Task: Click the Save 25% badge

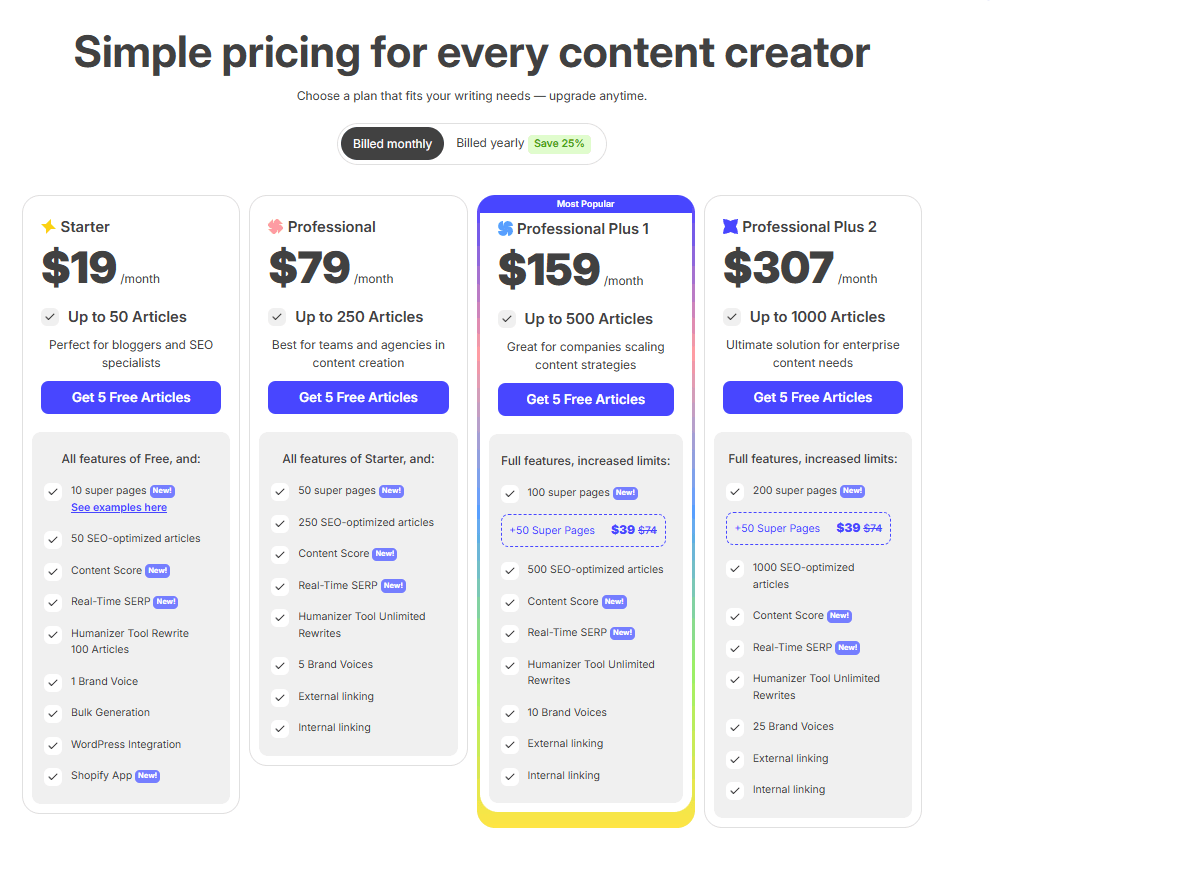Action: (559, 143)
